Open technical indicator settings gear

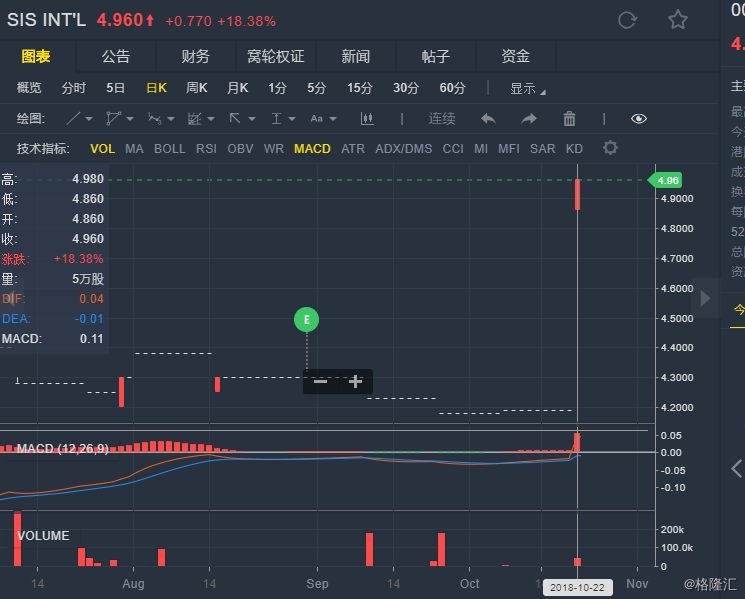[609, 148]
